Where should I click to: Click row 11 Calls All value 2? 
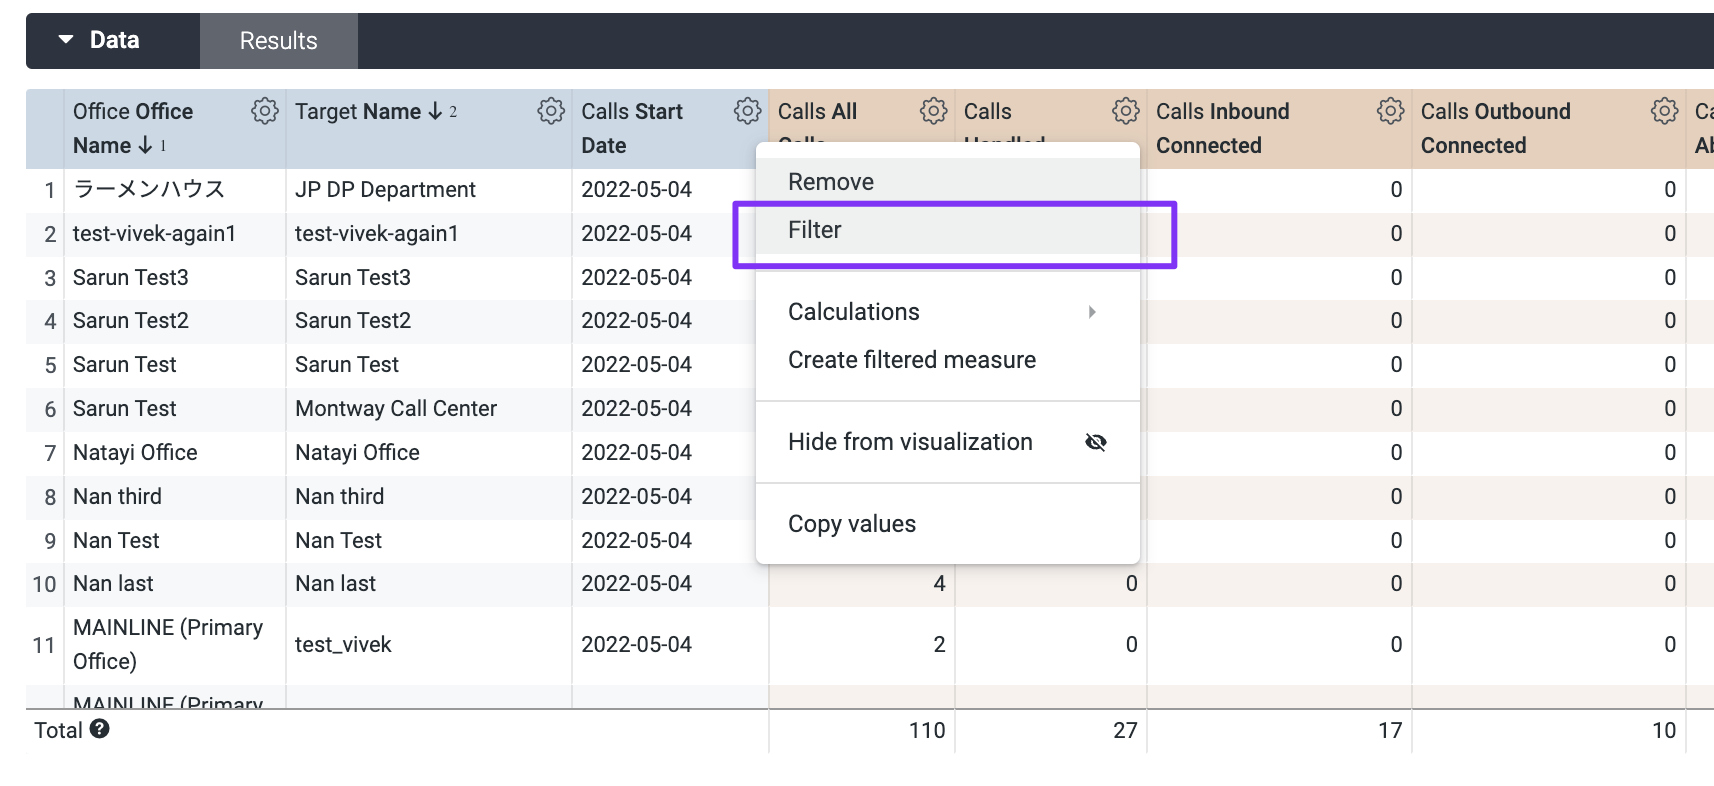(x=939, y=645)
